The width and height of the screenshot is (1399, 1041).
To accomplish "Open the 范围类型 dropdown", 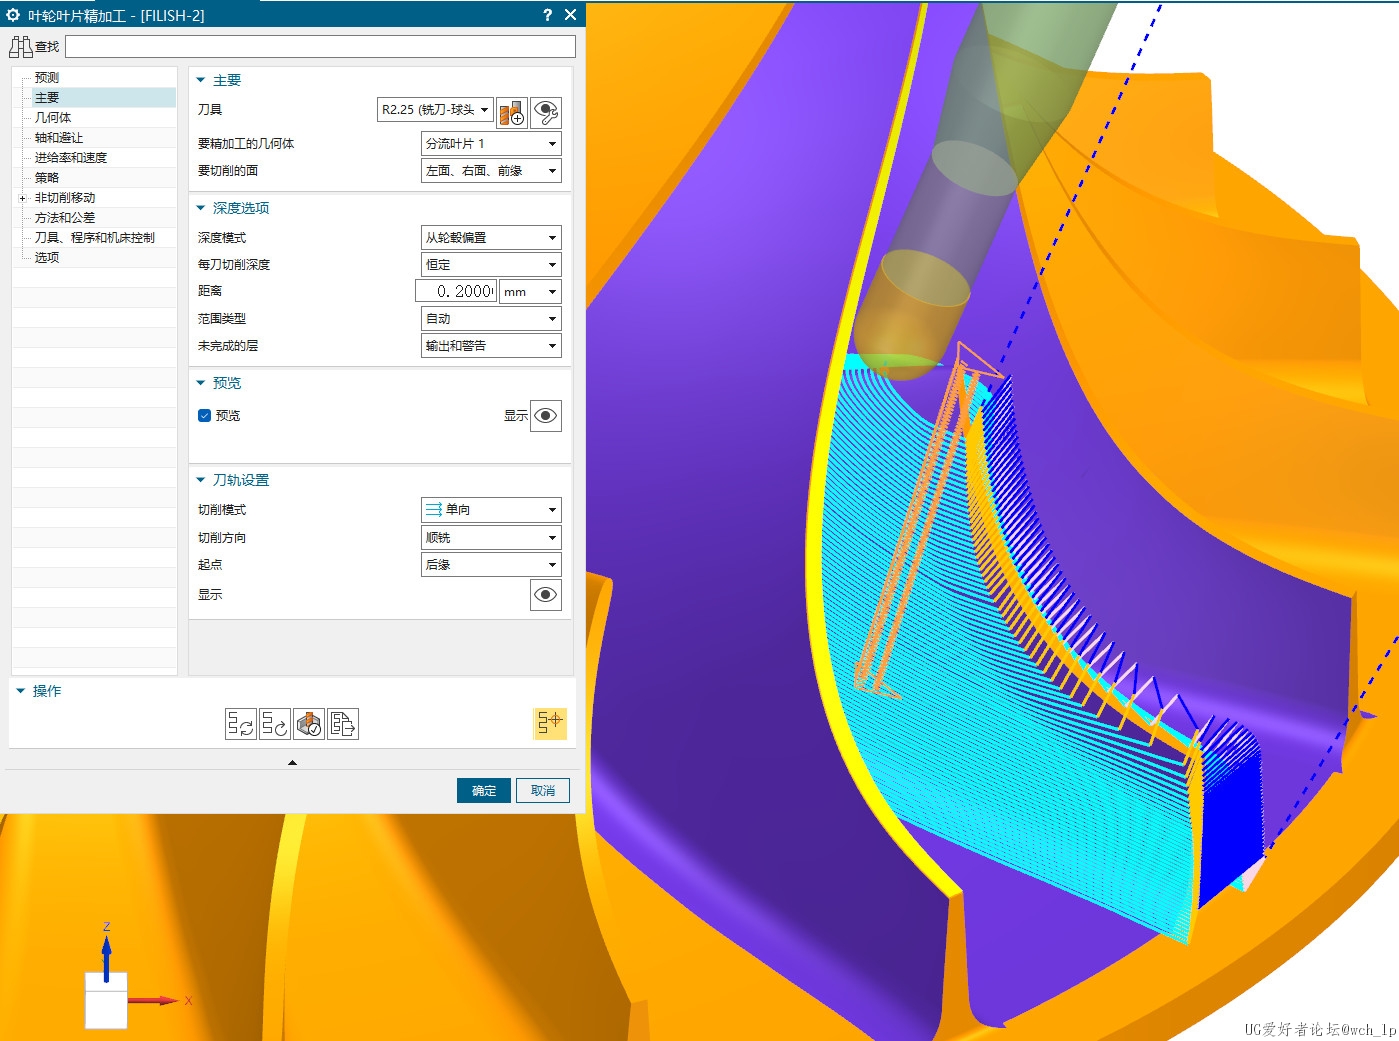I will coord(491,319).
